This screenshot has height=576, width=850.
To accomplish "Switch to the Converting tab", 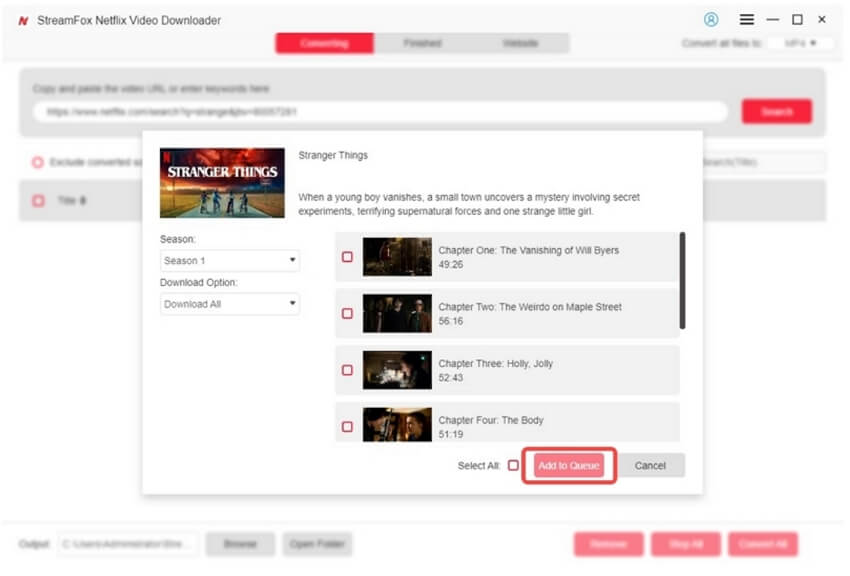I will click(324, 43).
